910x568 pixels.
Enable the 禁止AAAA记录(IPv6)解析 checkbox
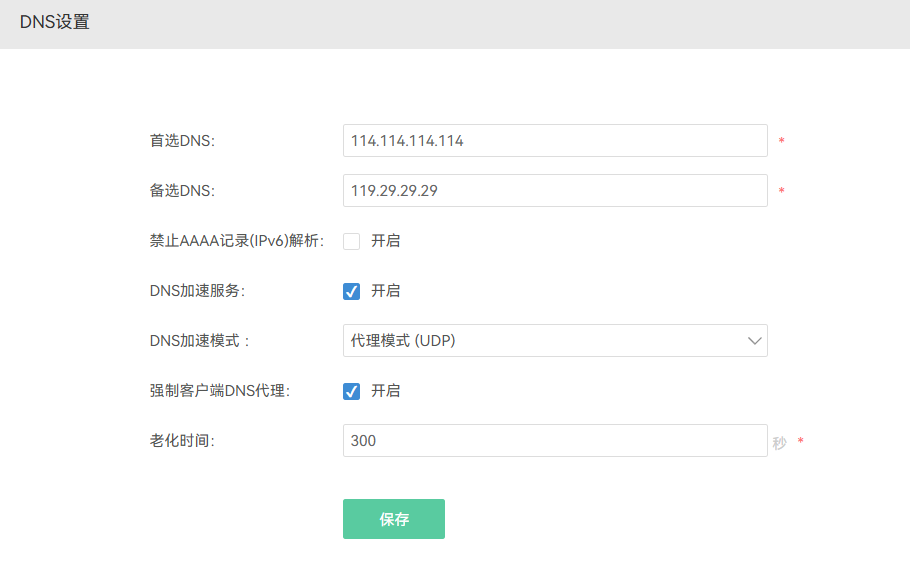pyautogui.click(x=351, y=241)
